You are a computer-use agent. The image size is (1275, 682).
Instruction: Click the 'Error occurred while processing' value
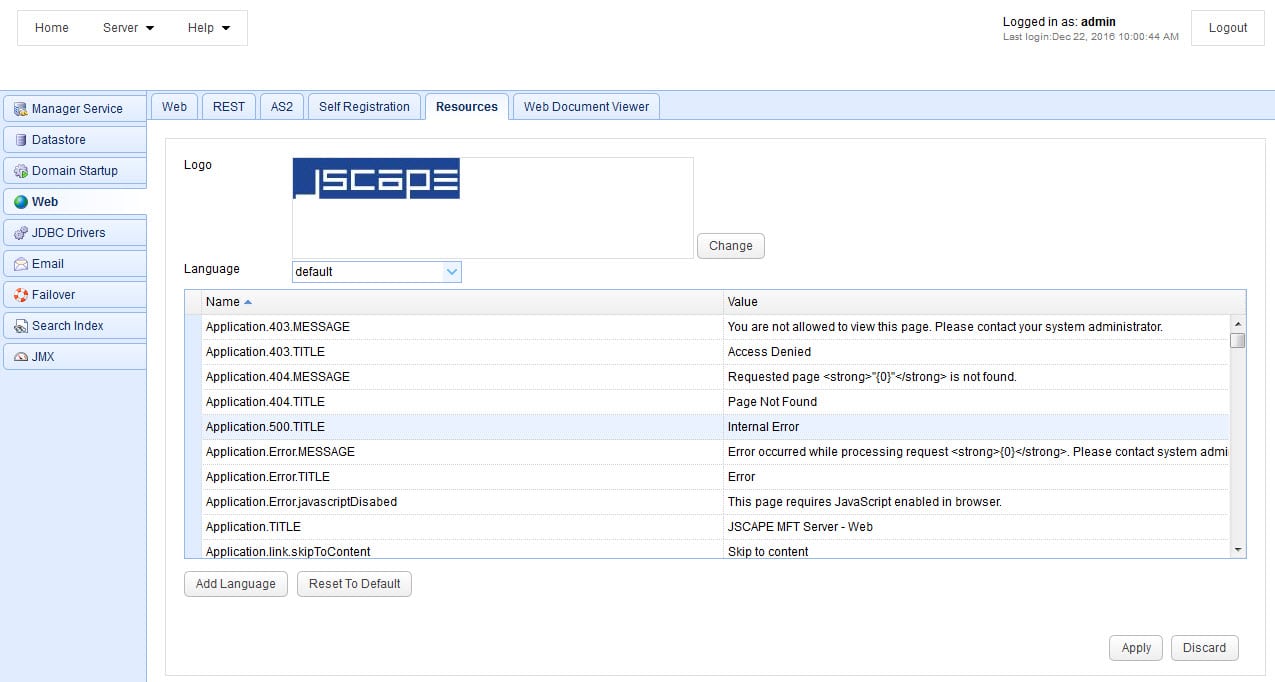977,452
